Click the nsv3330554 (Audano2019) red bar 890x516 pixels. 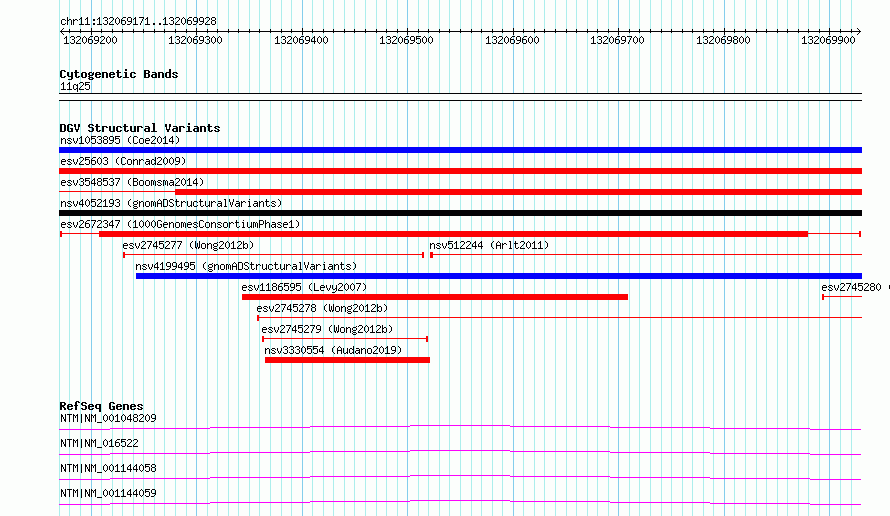coord(347,360)
